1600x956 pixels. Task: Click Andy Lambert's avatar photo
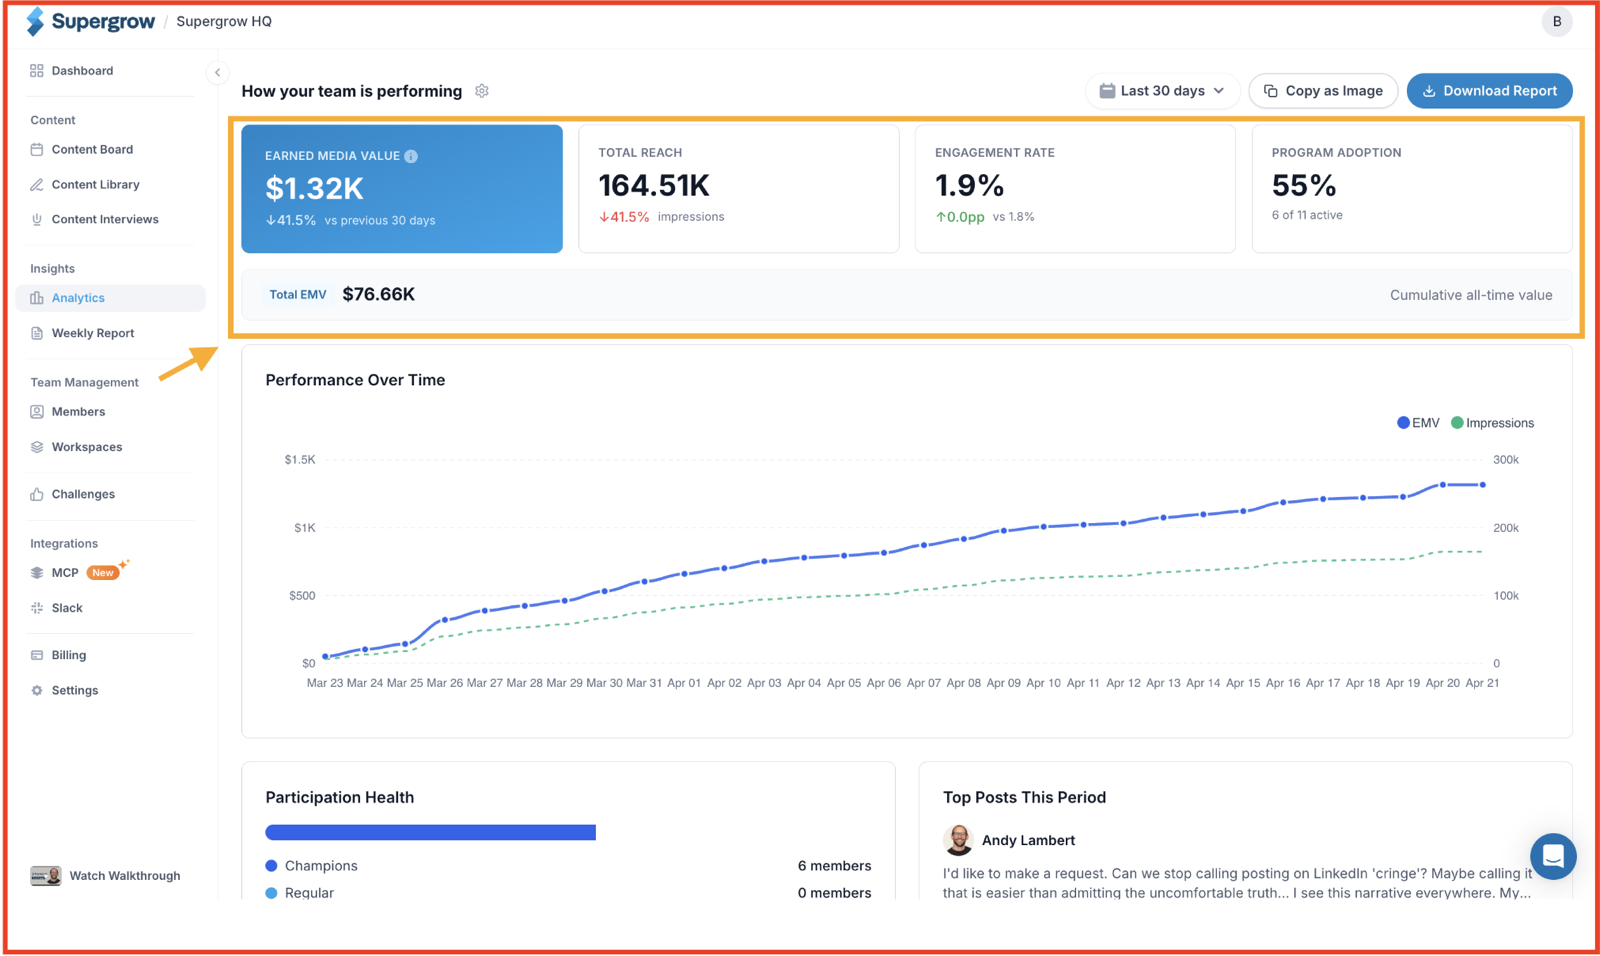(958, 840)
